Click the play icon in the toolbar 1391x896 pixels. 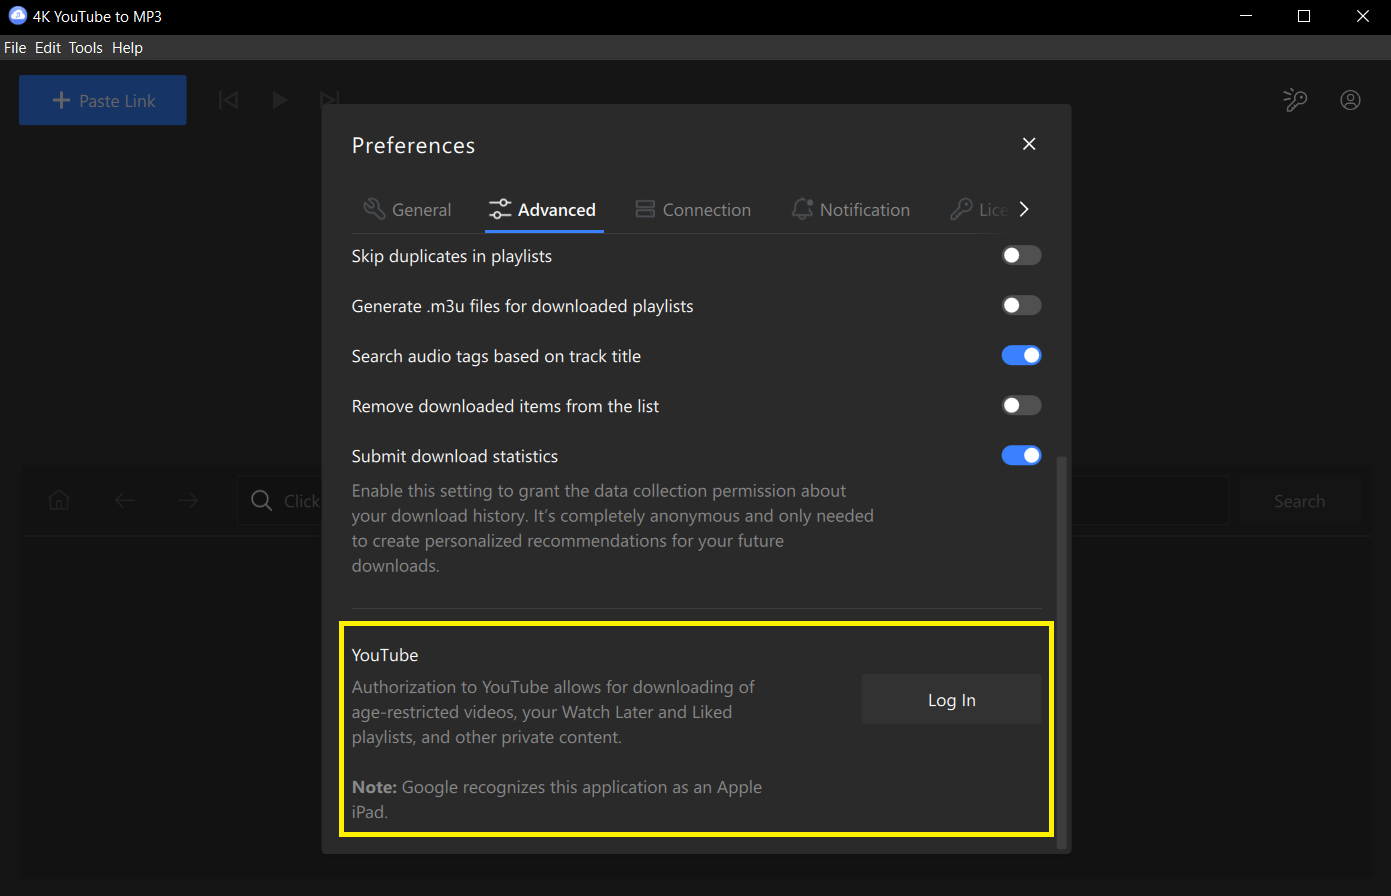tap(280, 100)
